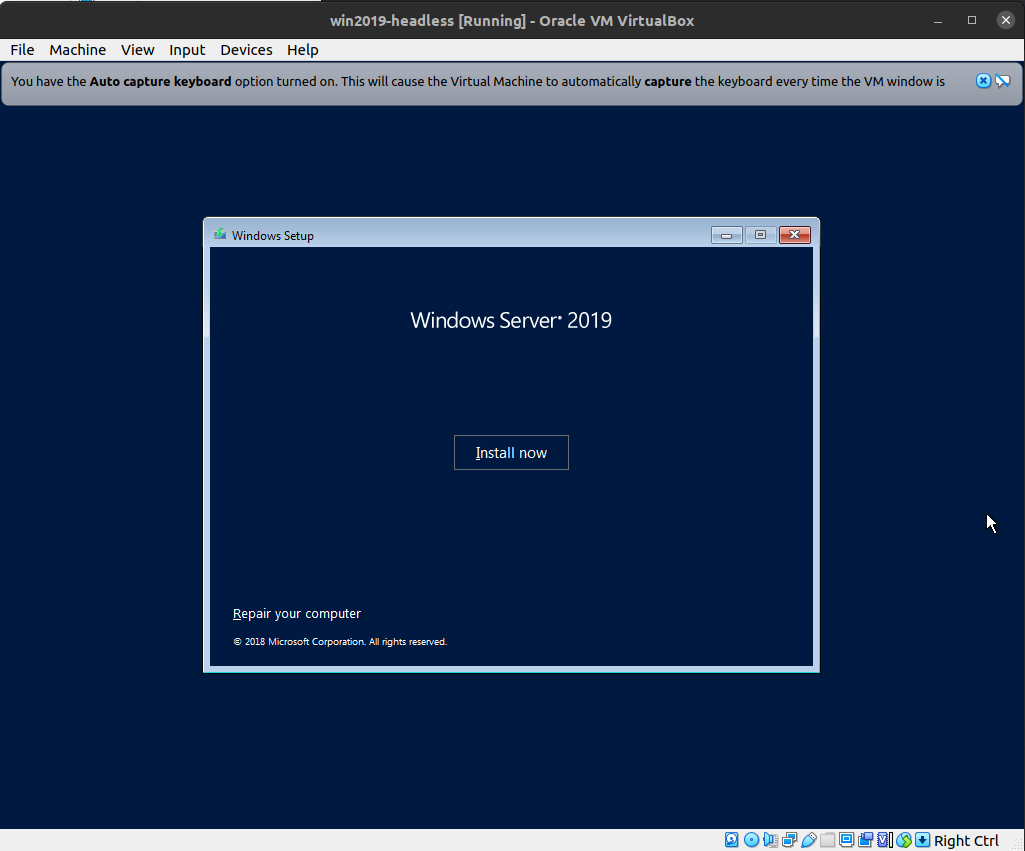The height and width of the screenshot is (851, 1025).
Task: Open the Devices menu
Action: (246, 50)
